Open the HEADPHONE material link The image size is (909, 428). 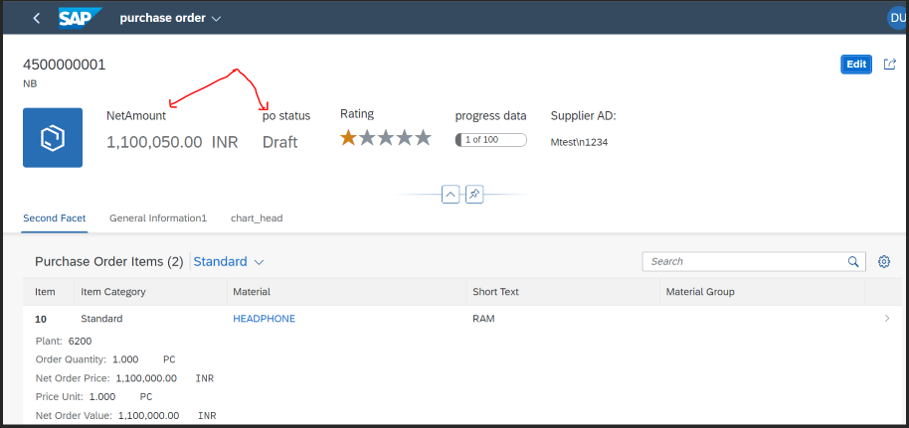[x=264, y=318]
